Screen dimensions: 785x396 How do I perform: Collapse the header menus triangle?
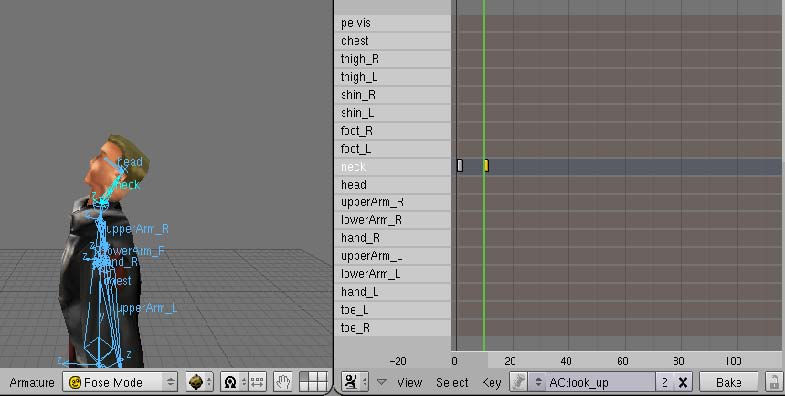point(381,382)
